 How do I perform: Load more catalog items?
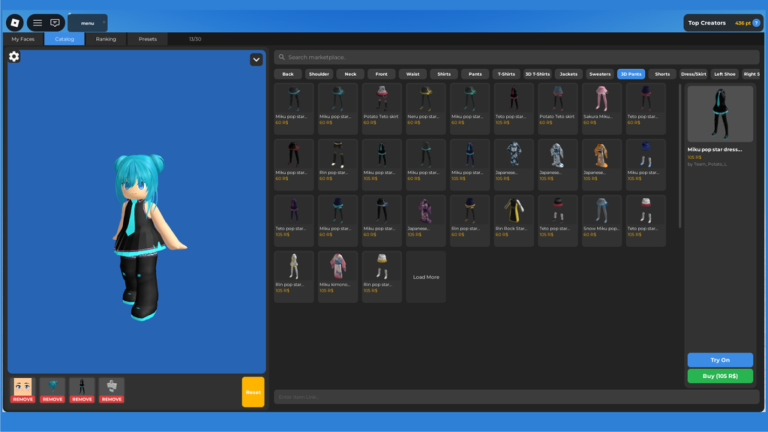[x=426, y=277]
